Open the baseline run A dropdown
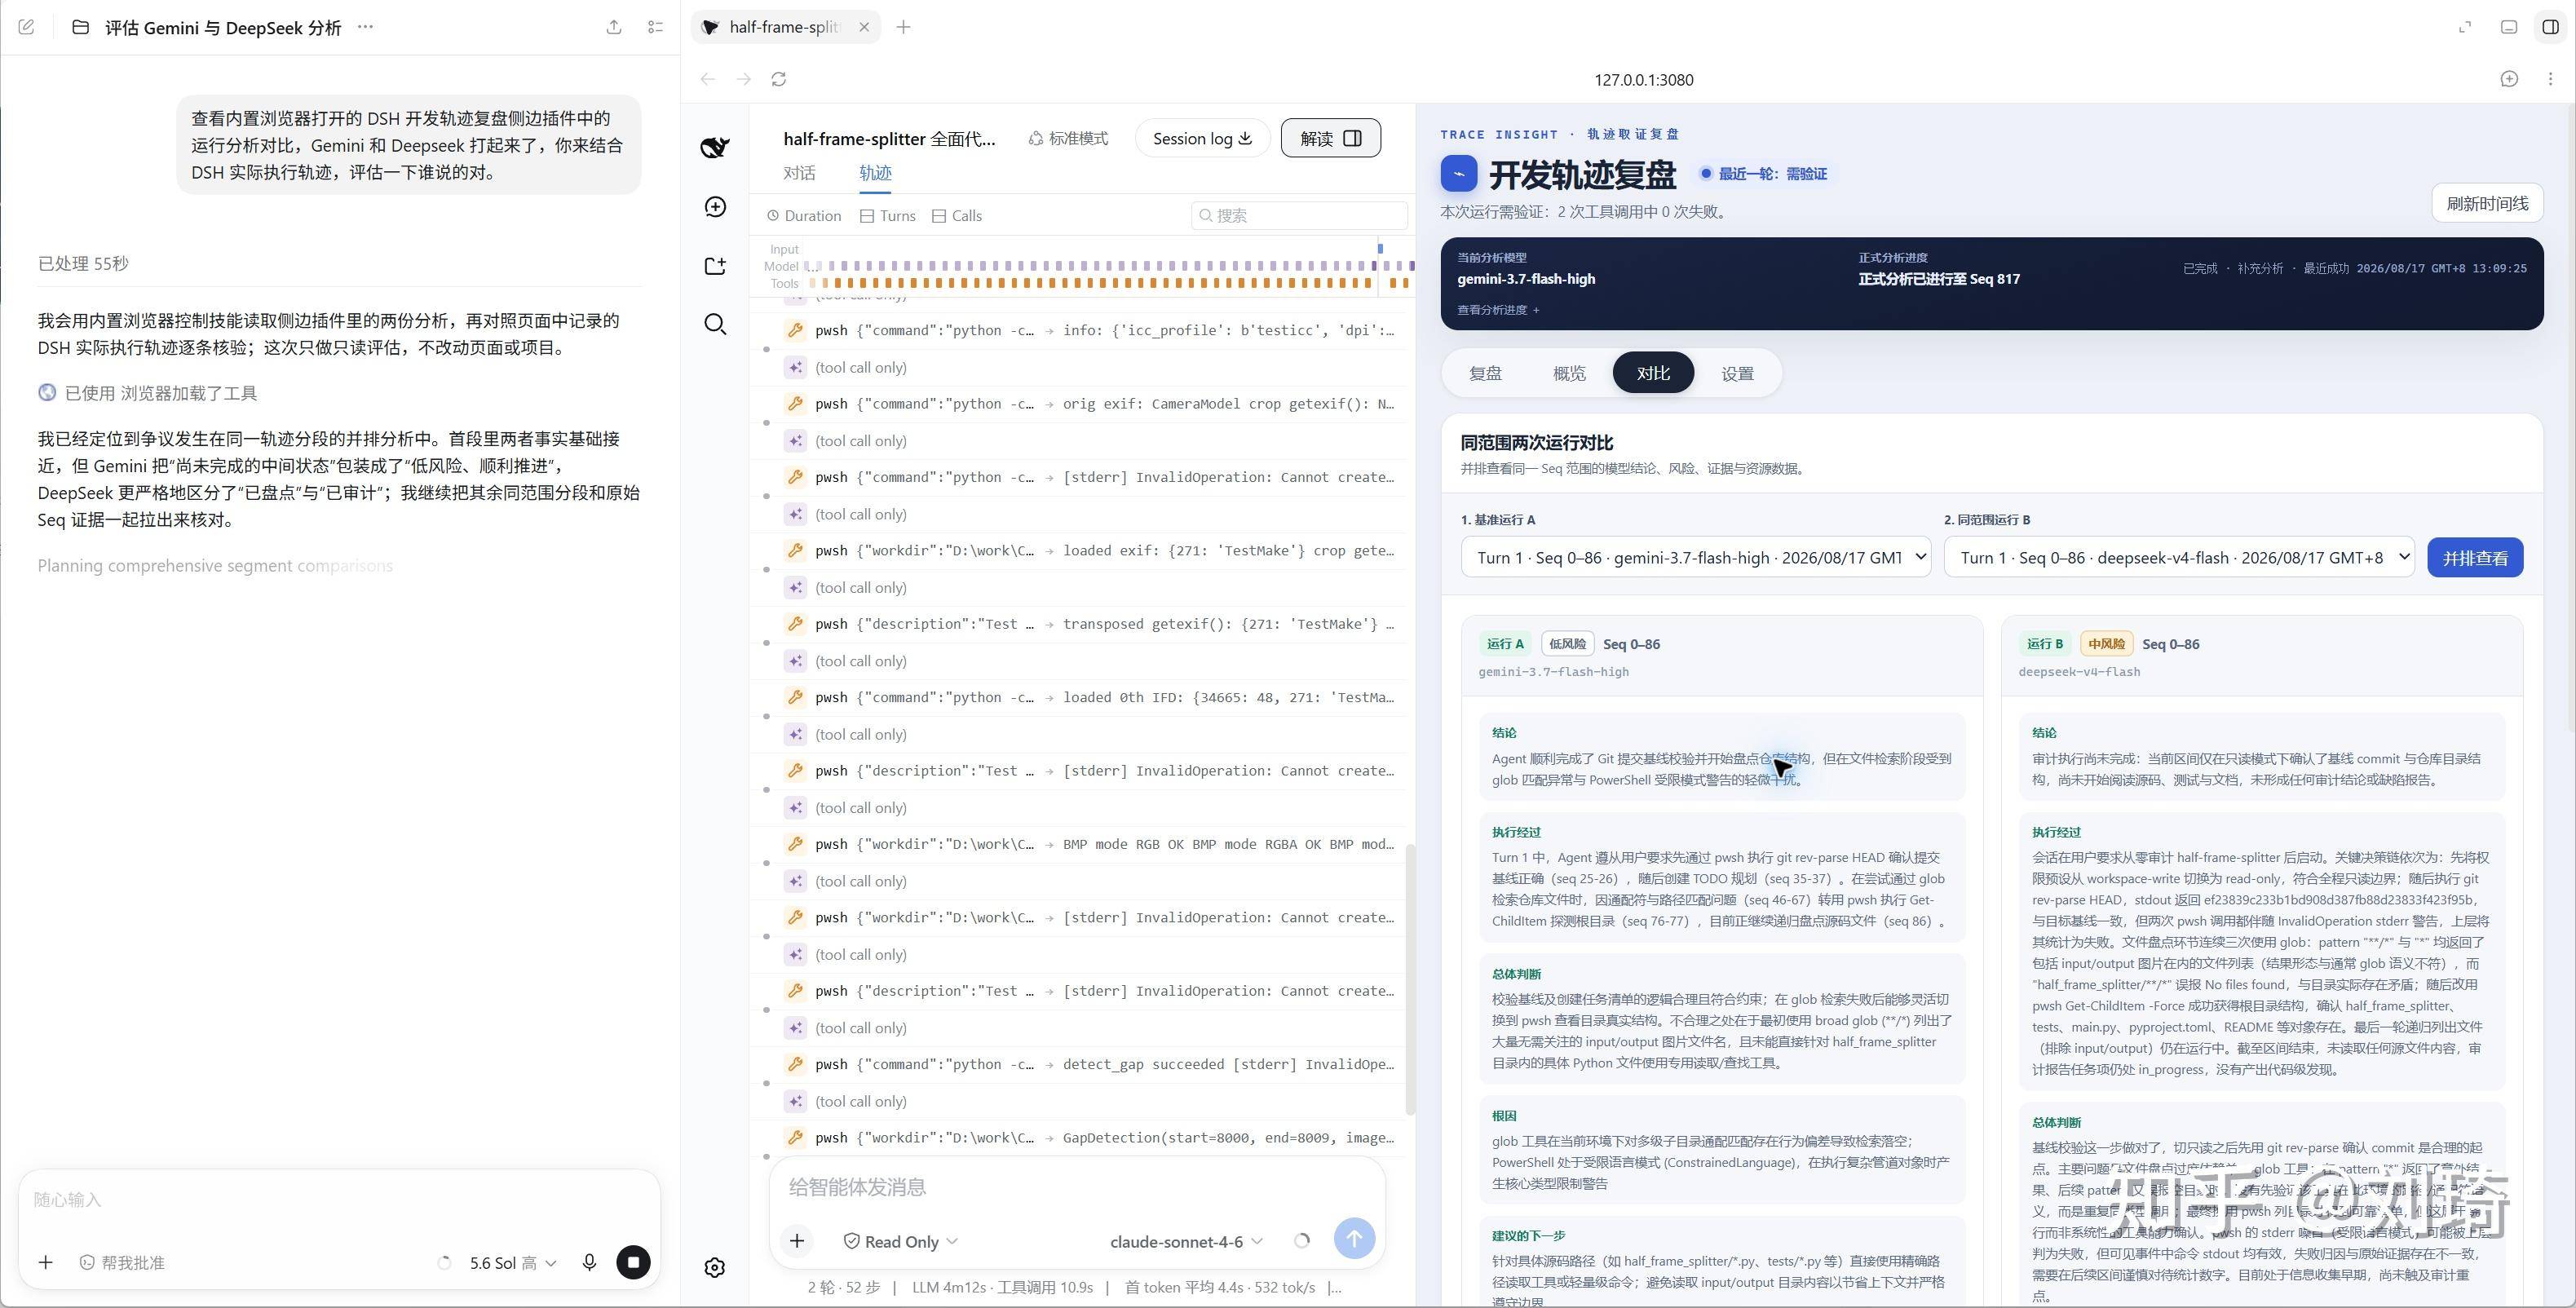The height and width of the screenshot is (1308, 2576). pos(1696,557)
